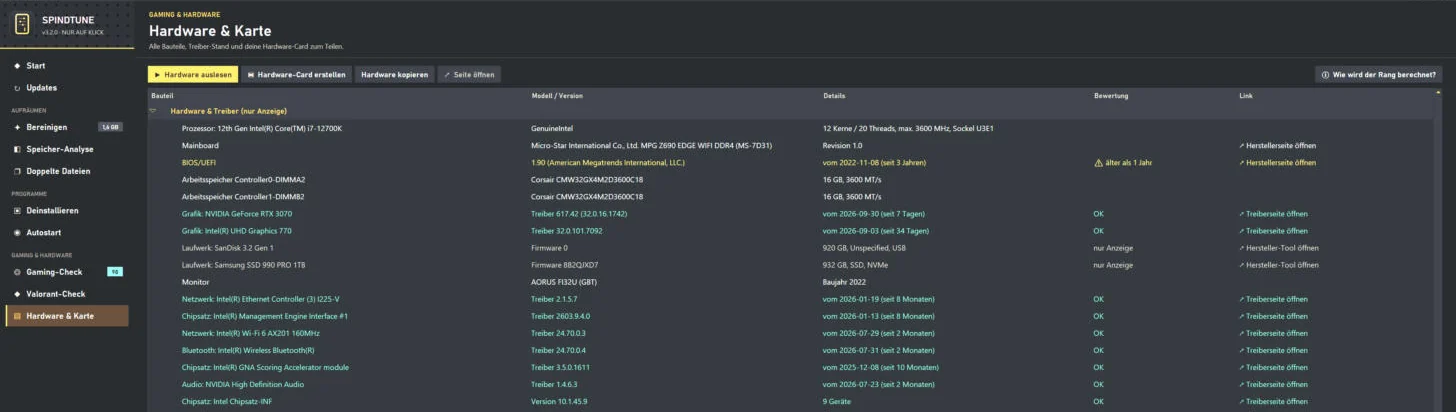Viewport: 1456px width, 412px height.
Task: Open the Updates section
Action: pos(66,88)
